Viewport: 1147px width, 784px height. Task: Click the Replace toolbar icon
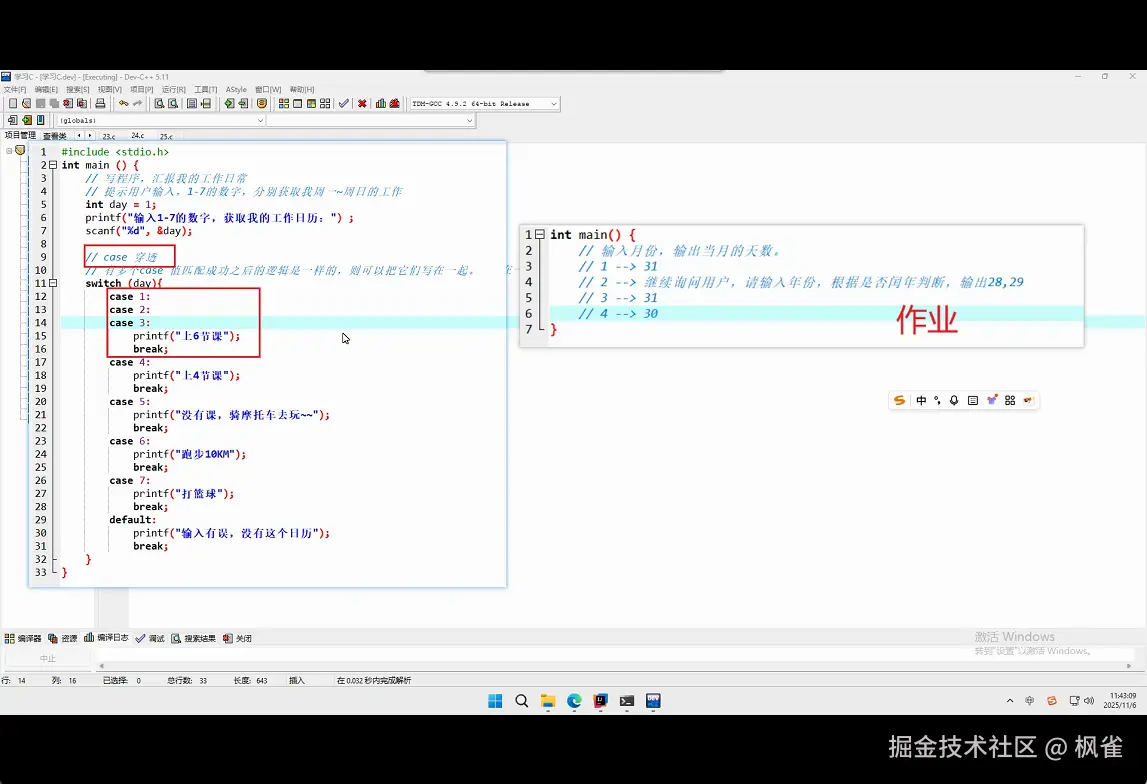coord(173,103)
